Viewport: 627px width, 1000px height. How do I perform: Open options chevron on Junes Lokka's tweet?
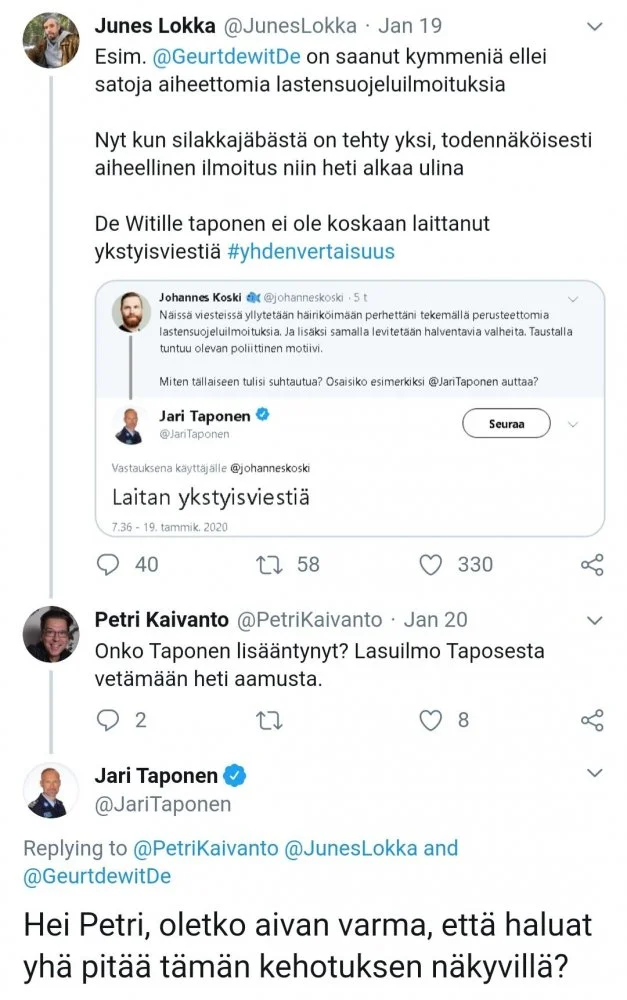pos(593,24)
